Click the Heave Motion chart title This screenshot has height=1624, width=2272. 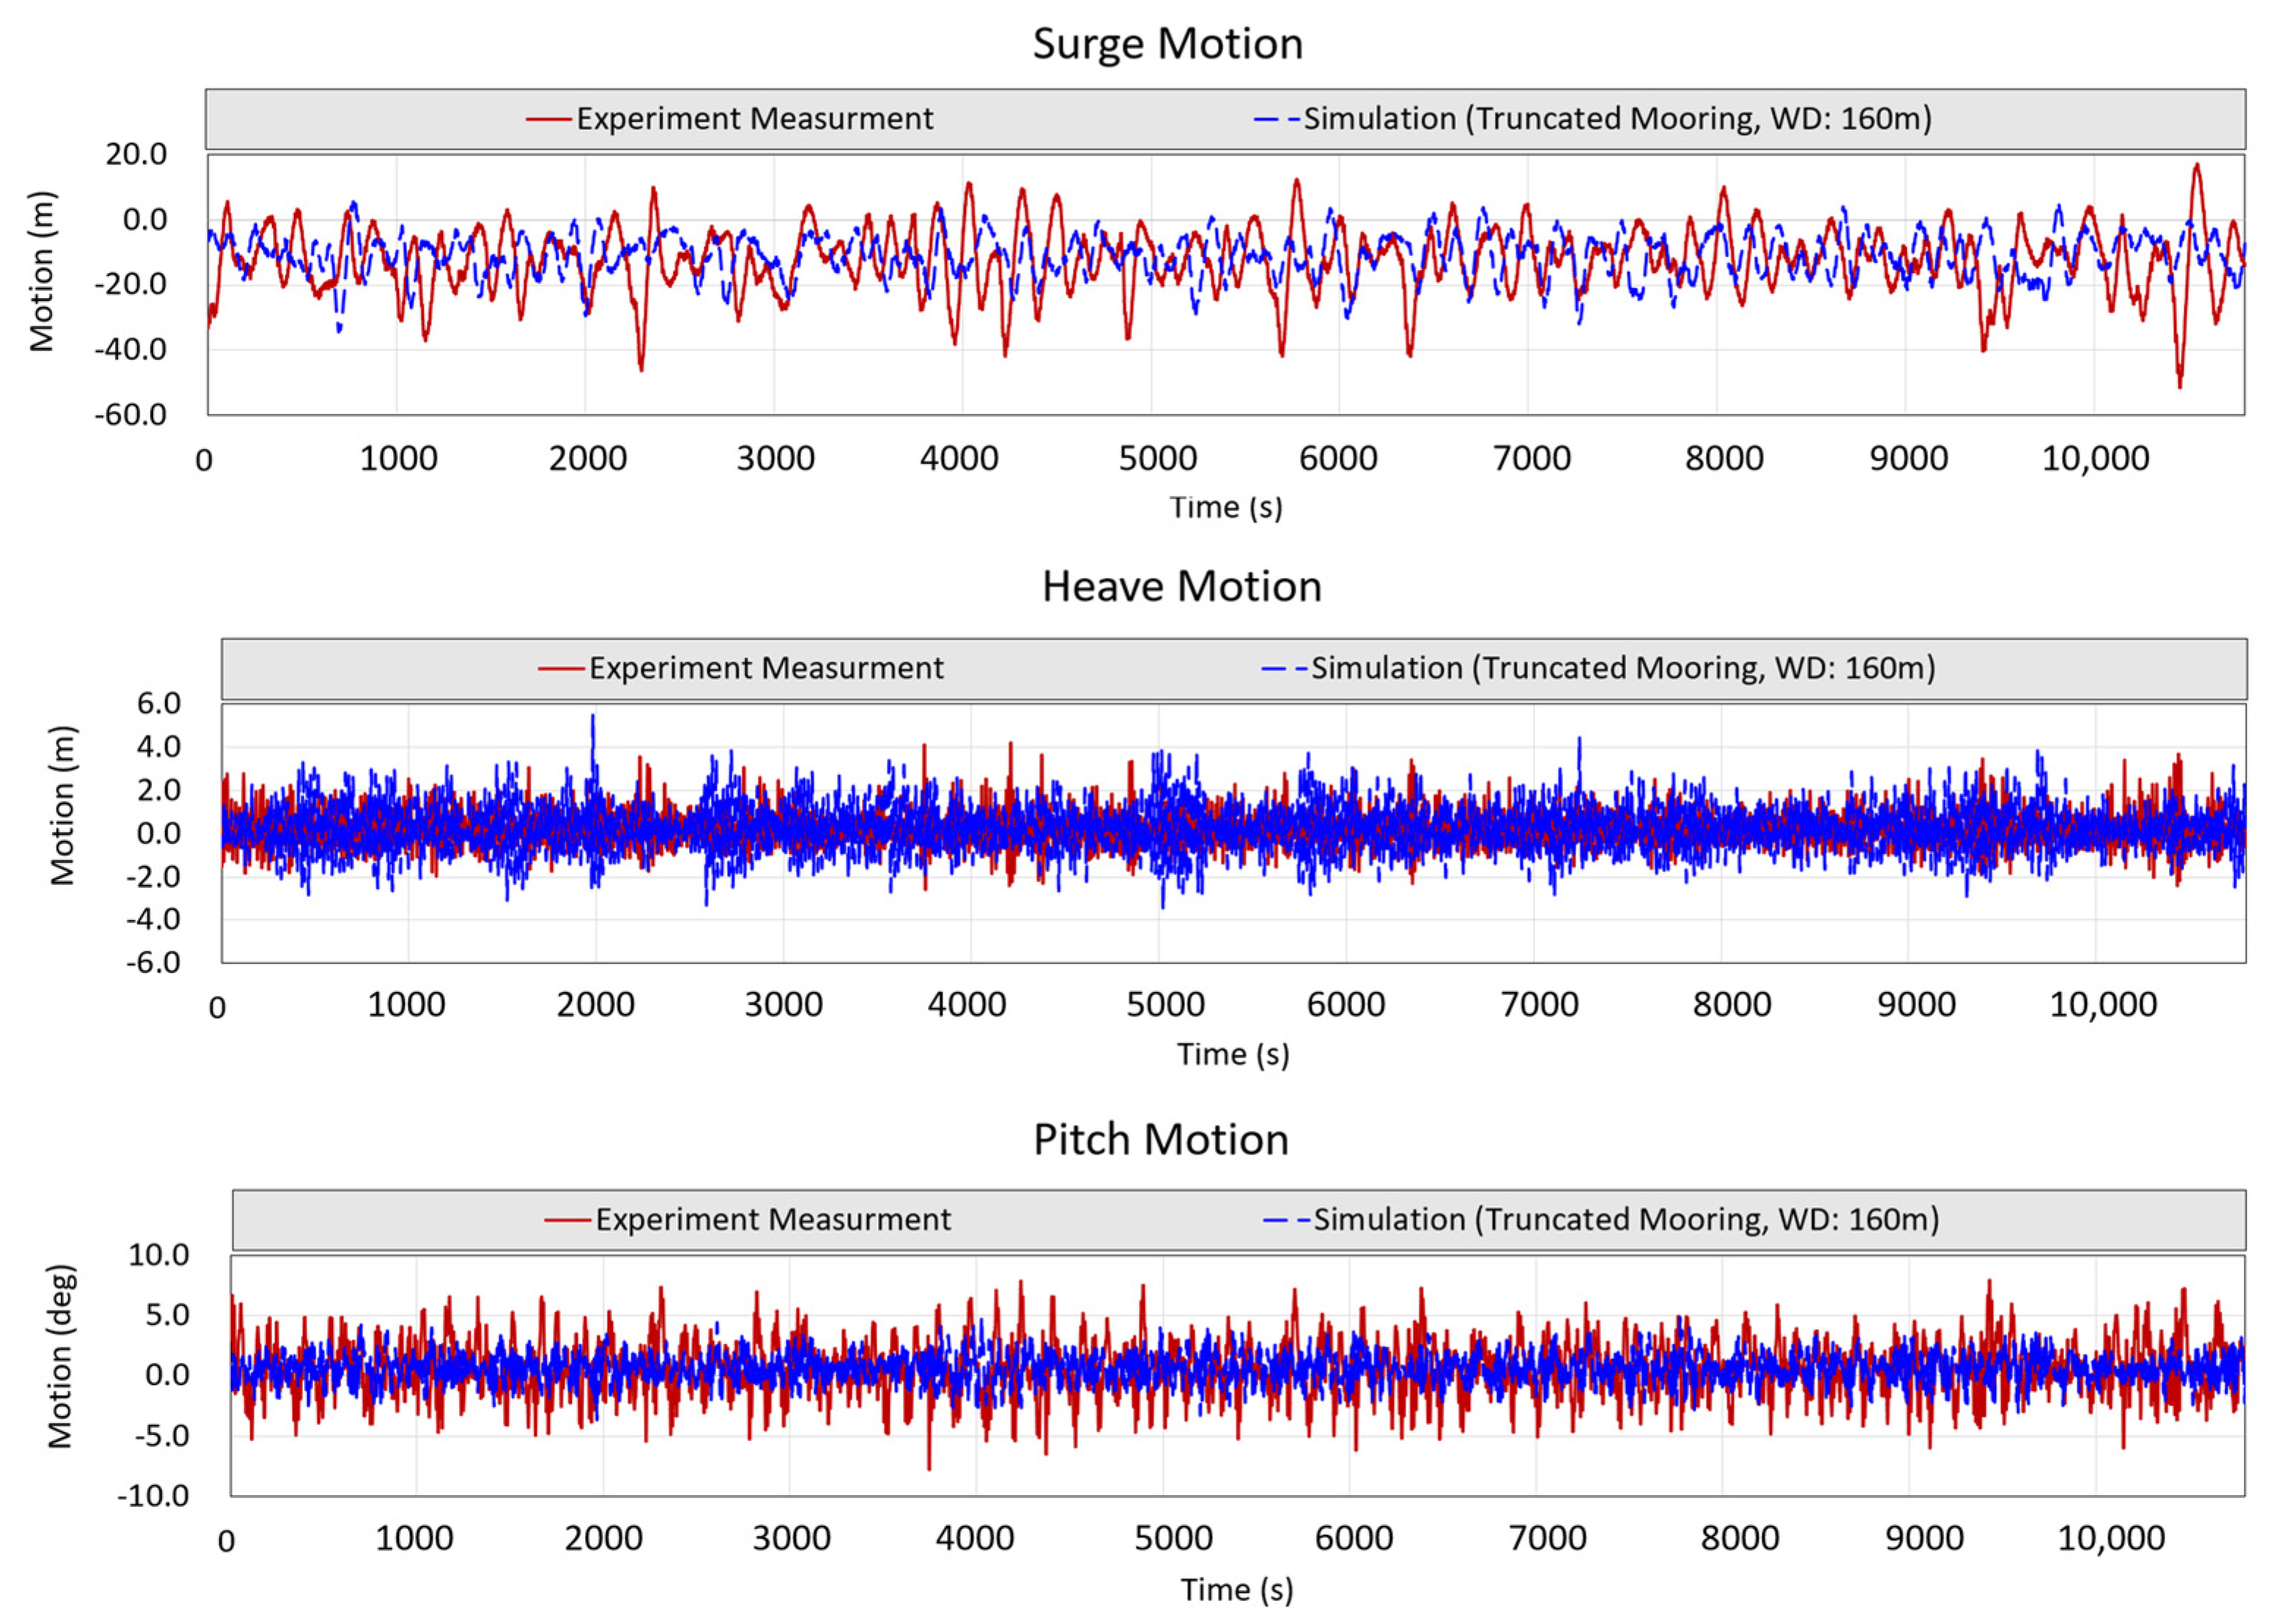[x=1181, y=586]
